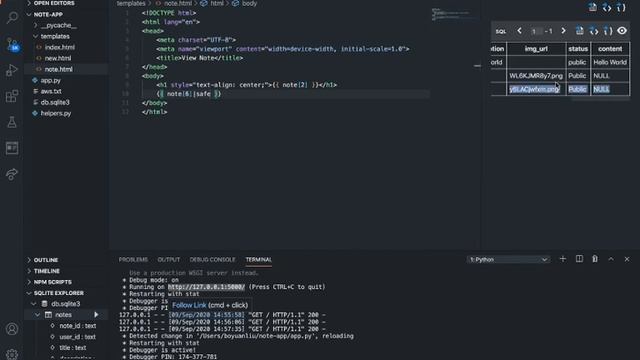The image size is (640, 360).
Task: Open the Testing flask view
Action: (12, 122)
